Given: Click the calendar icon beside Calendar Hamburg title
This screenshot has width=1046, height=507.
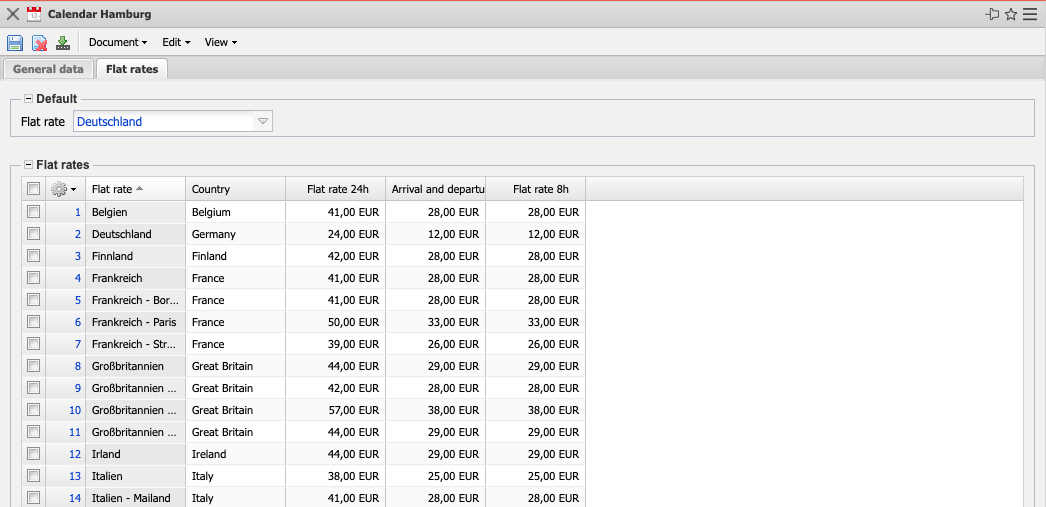Looking at the screenshot, I should tap(34, 14).
